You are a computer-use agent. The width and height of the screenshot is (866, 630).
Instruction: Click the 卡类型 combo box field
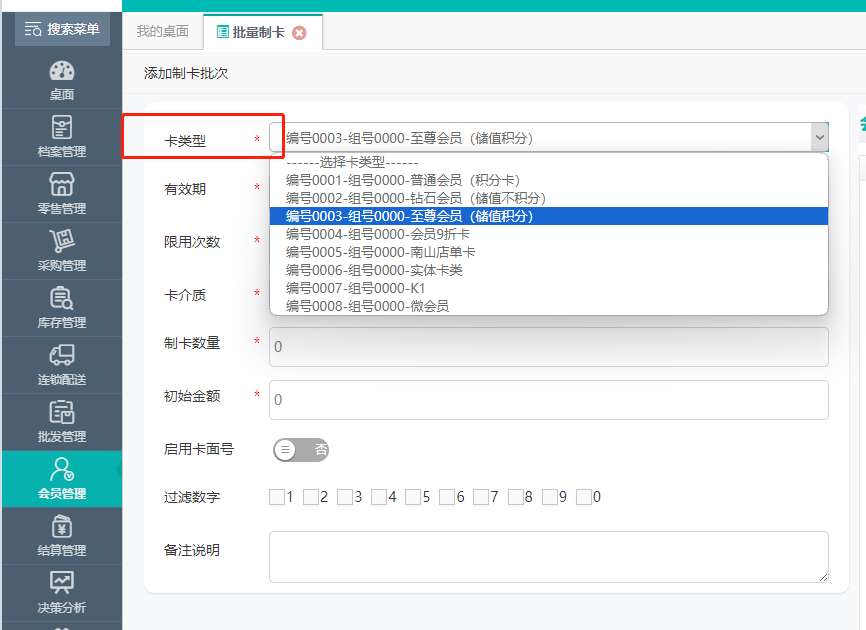(548, 137)
